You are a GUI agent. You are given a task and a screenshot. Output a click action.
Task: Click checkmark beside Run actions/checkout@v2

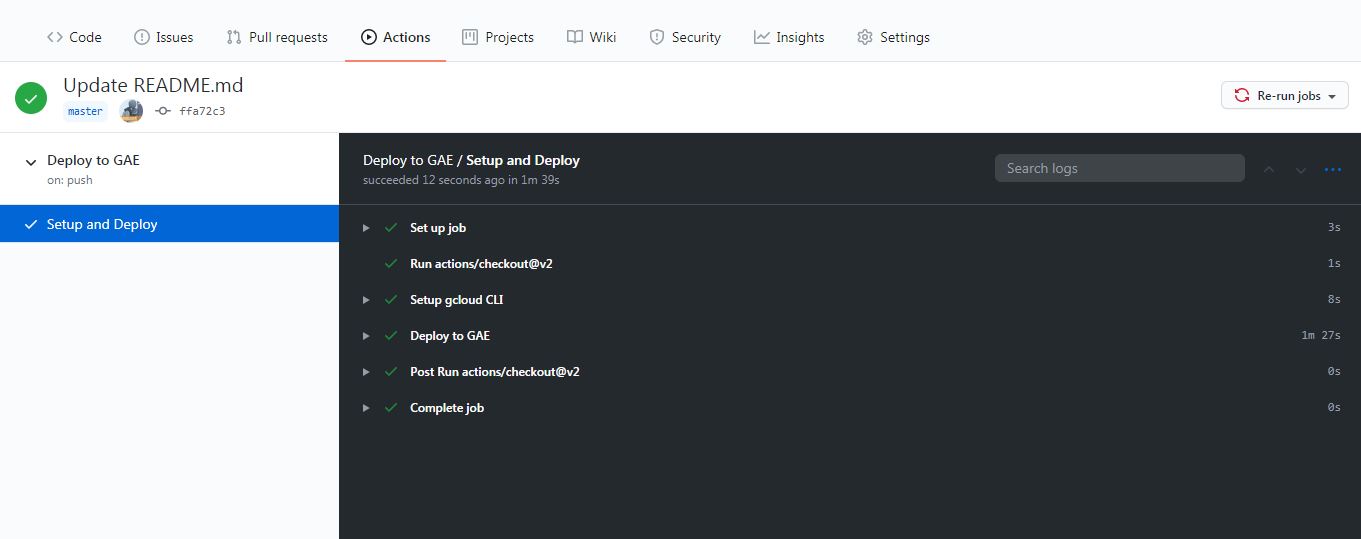pos(391,264)
